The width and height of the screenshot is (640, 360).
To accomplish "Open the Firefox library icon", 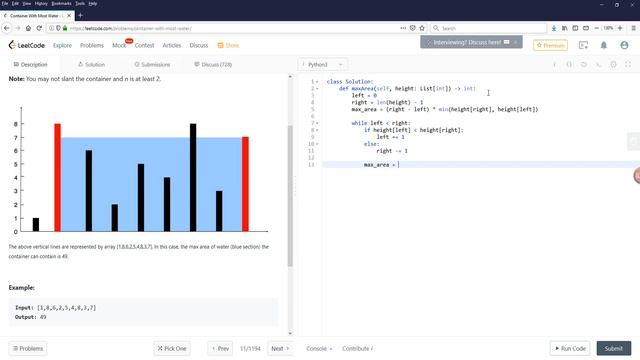I will (564, 28).
